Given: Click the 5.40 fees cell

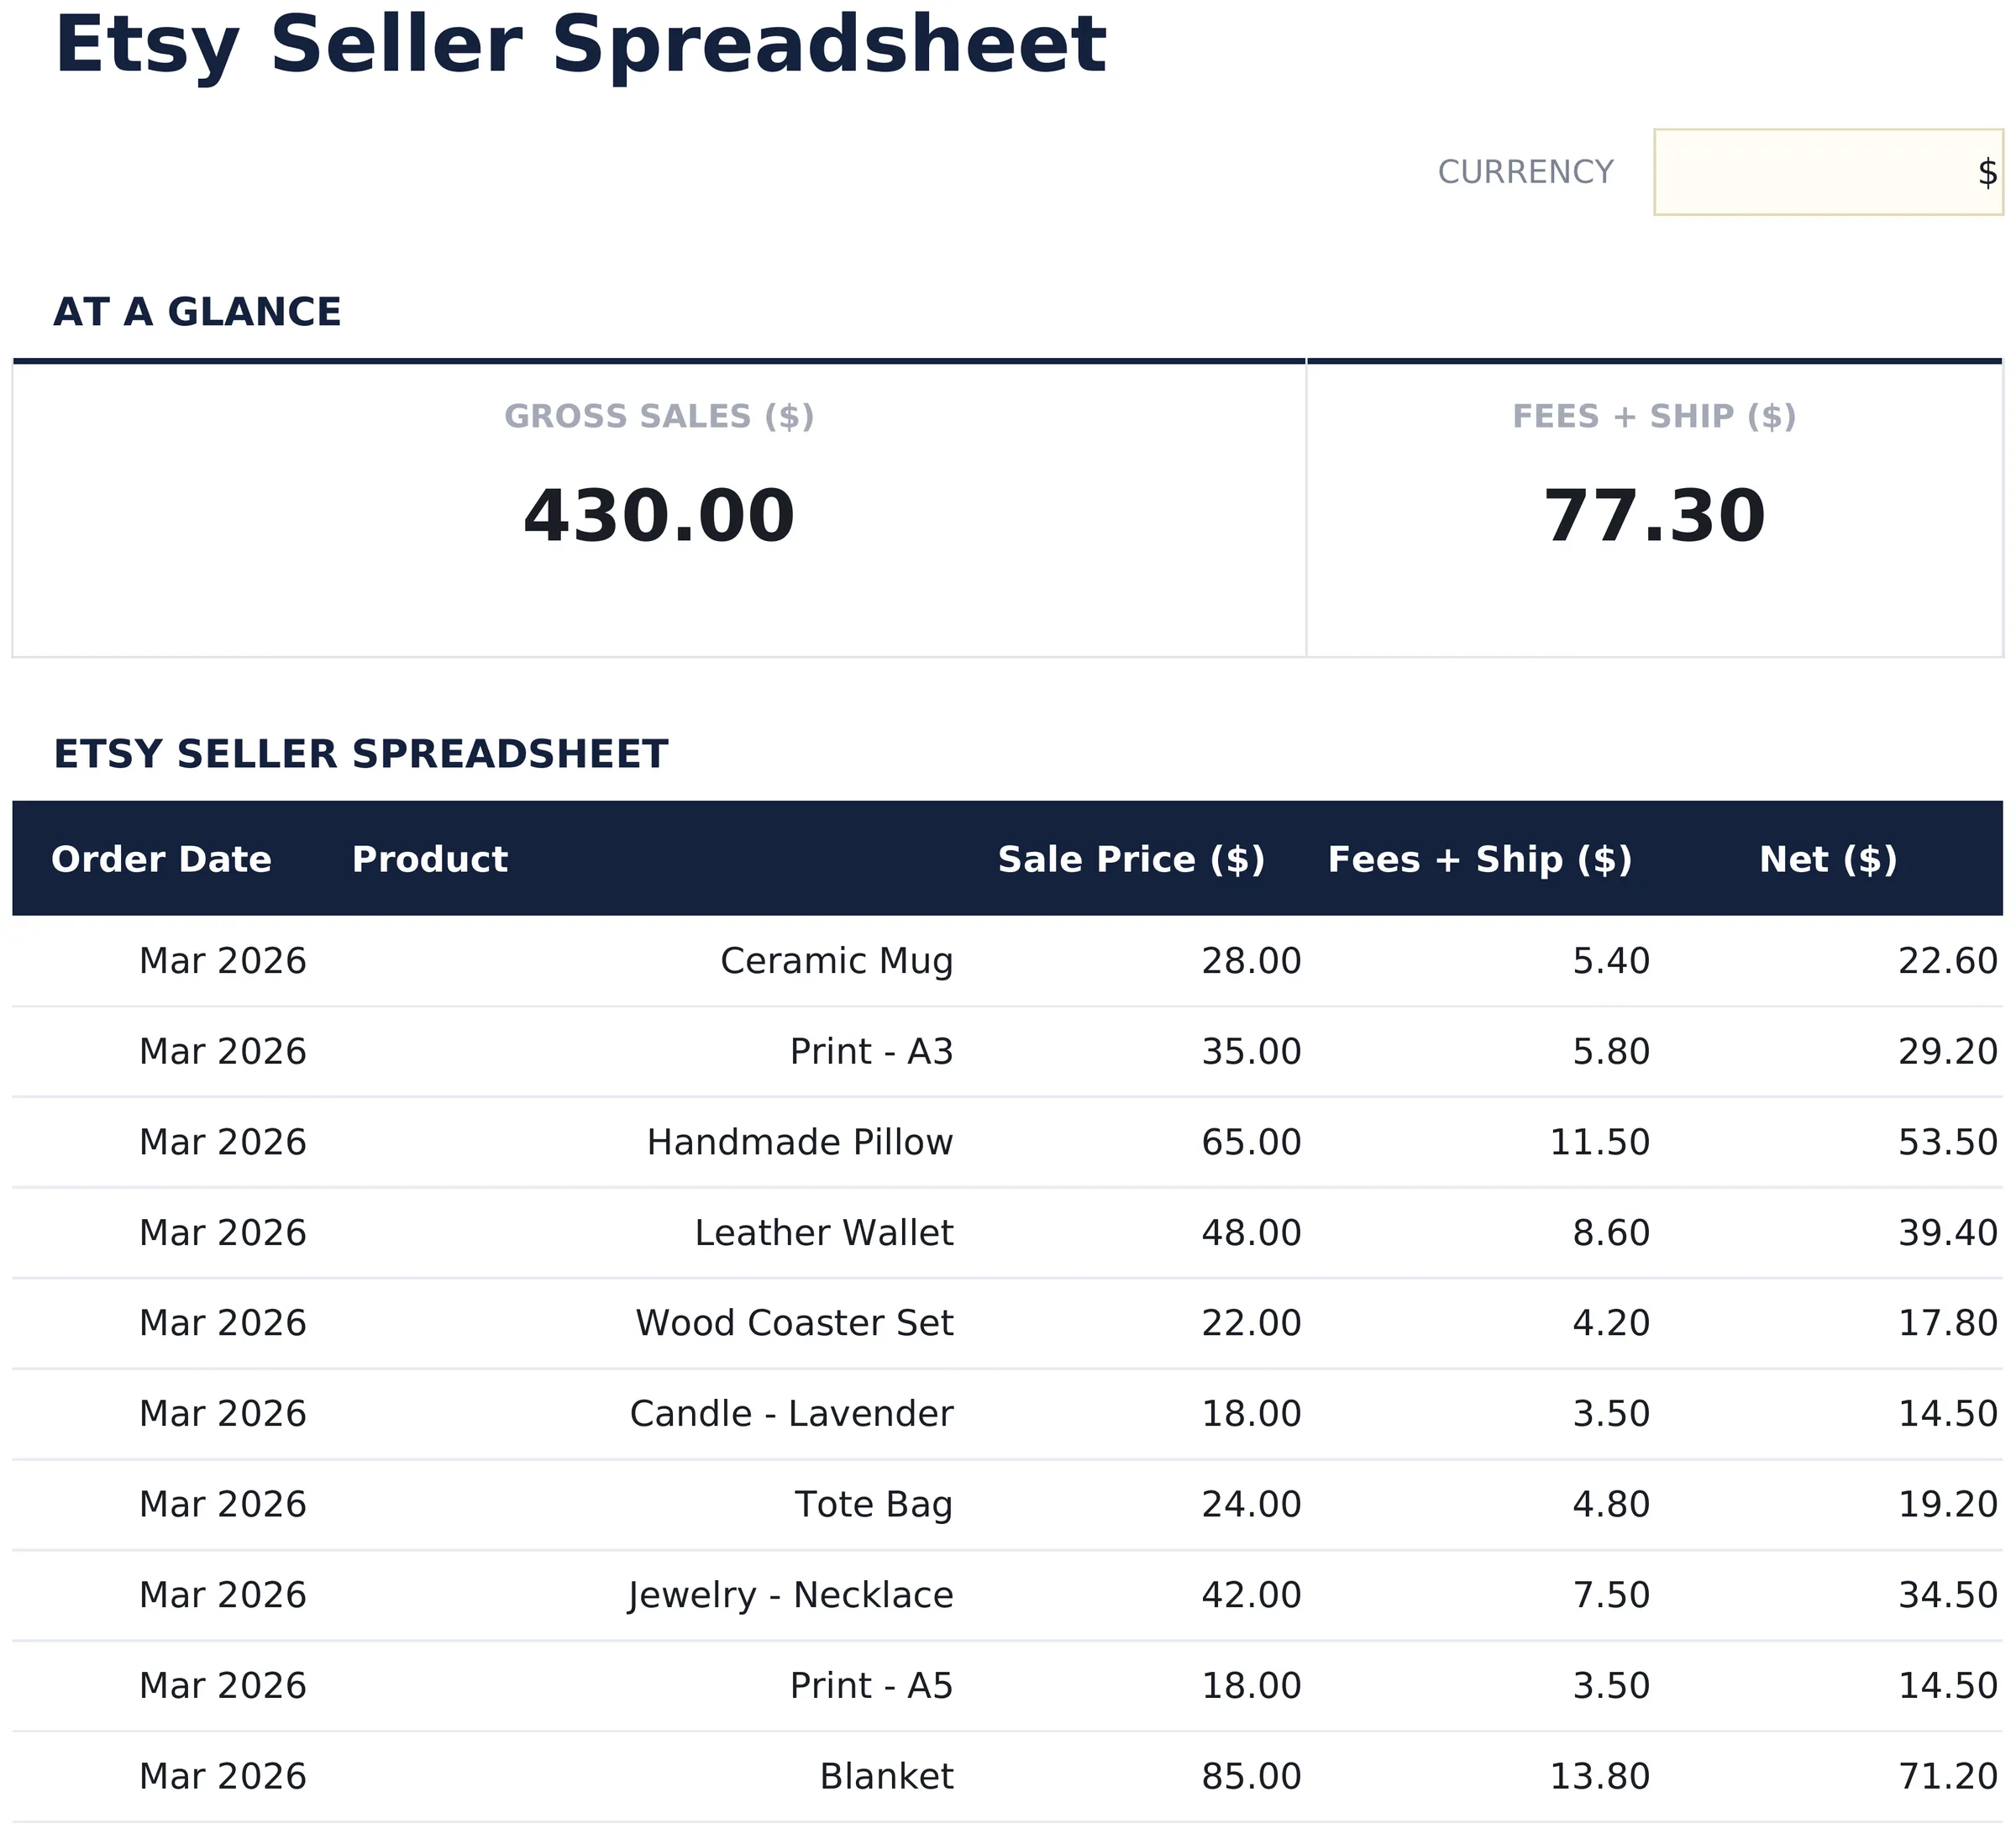Looking at the screenshot, I should click(1611, 961).
